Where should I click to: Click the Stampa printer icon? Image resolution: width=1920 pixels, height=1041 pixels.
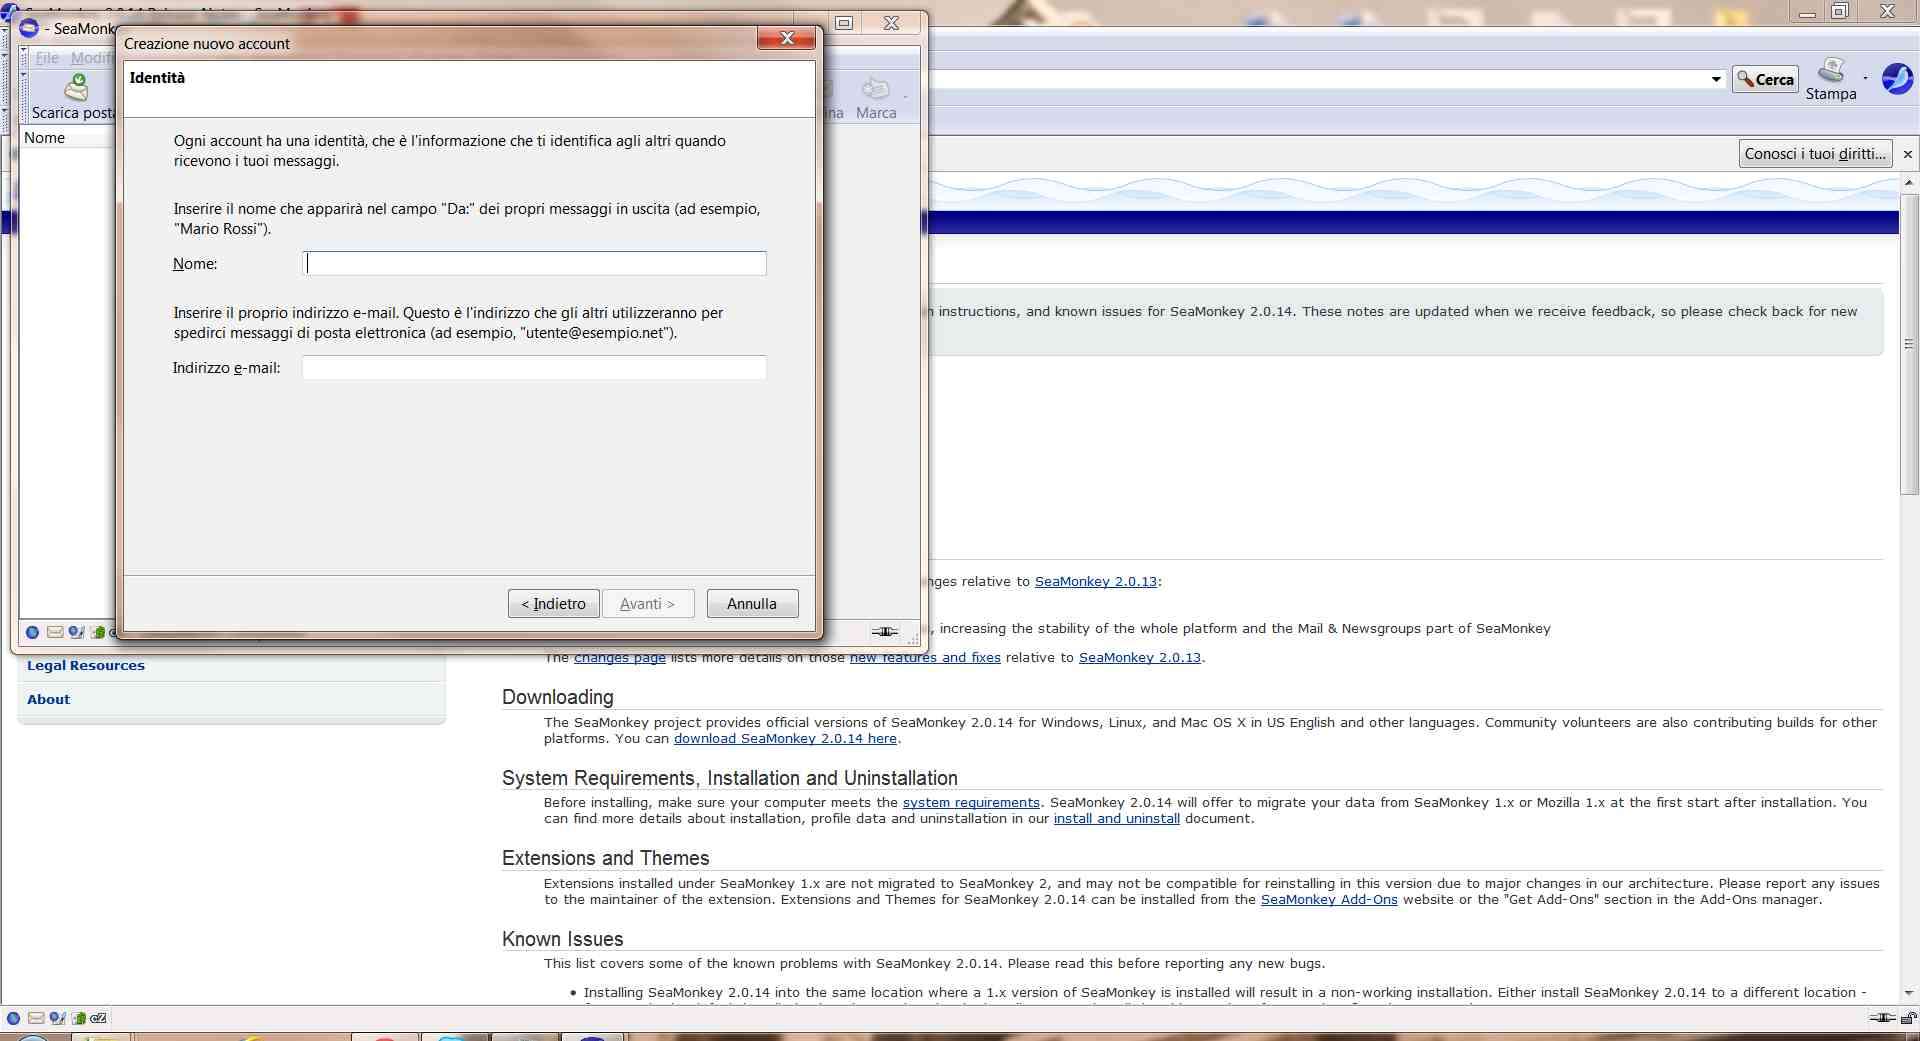(1830, 71)
